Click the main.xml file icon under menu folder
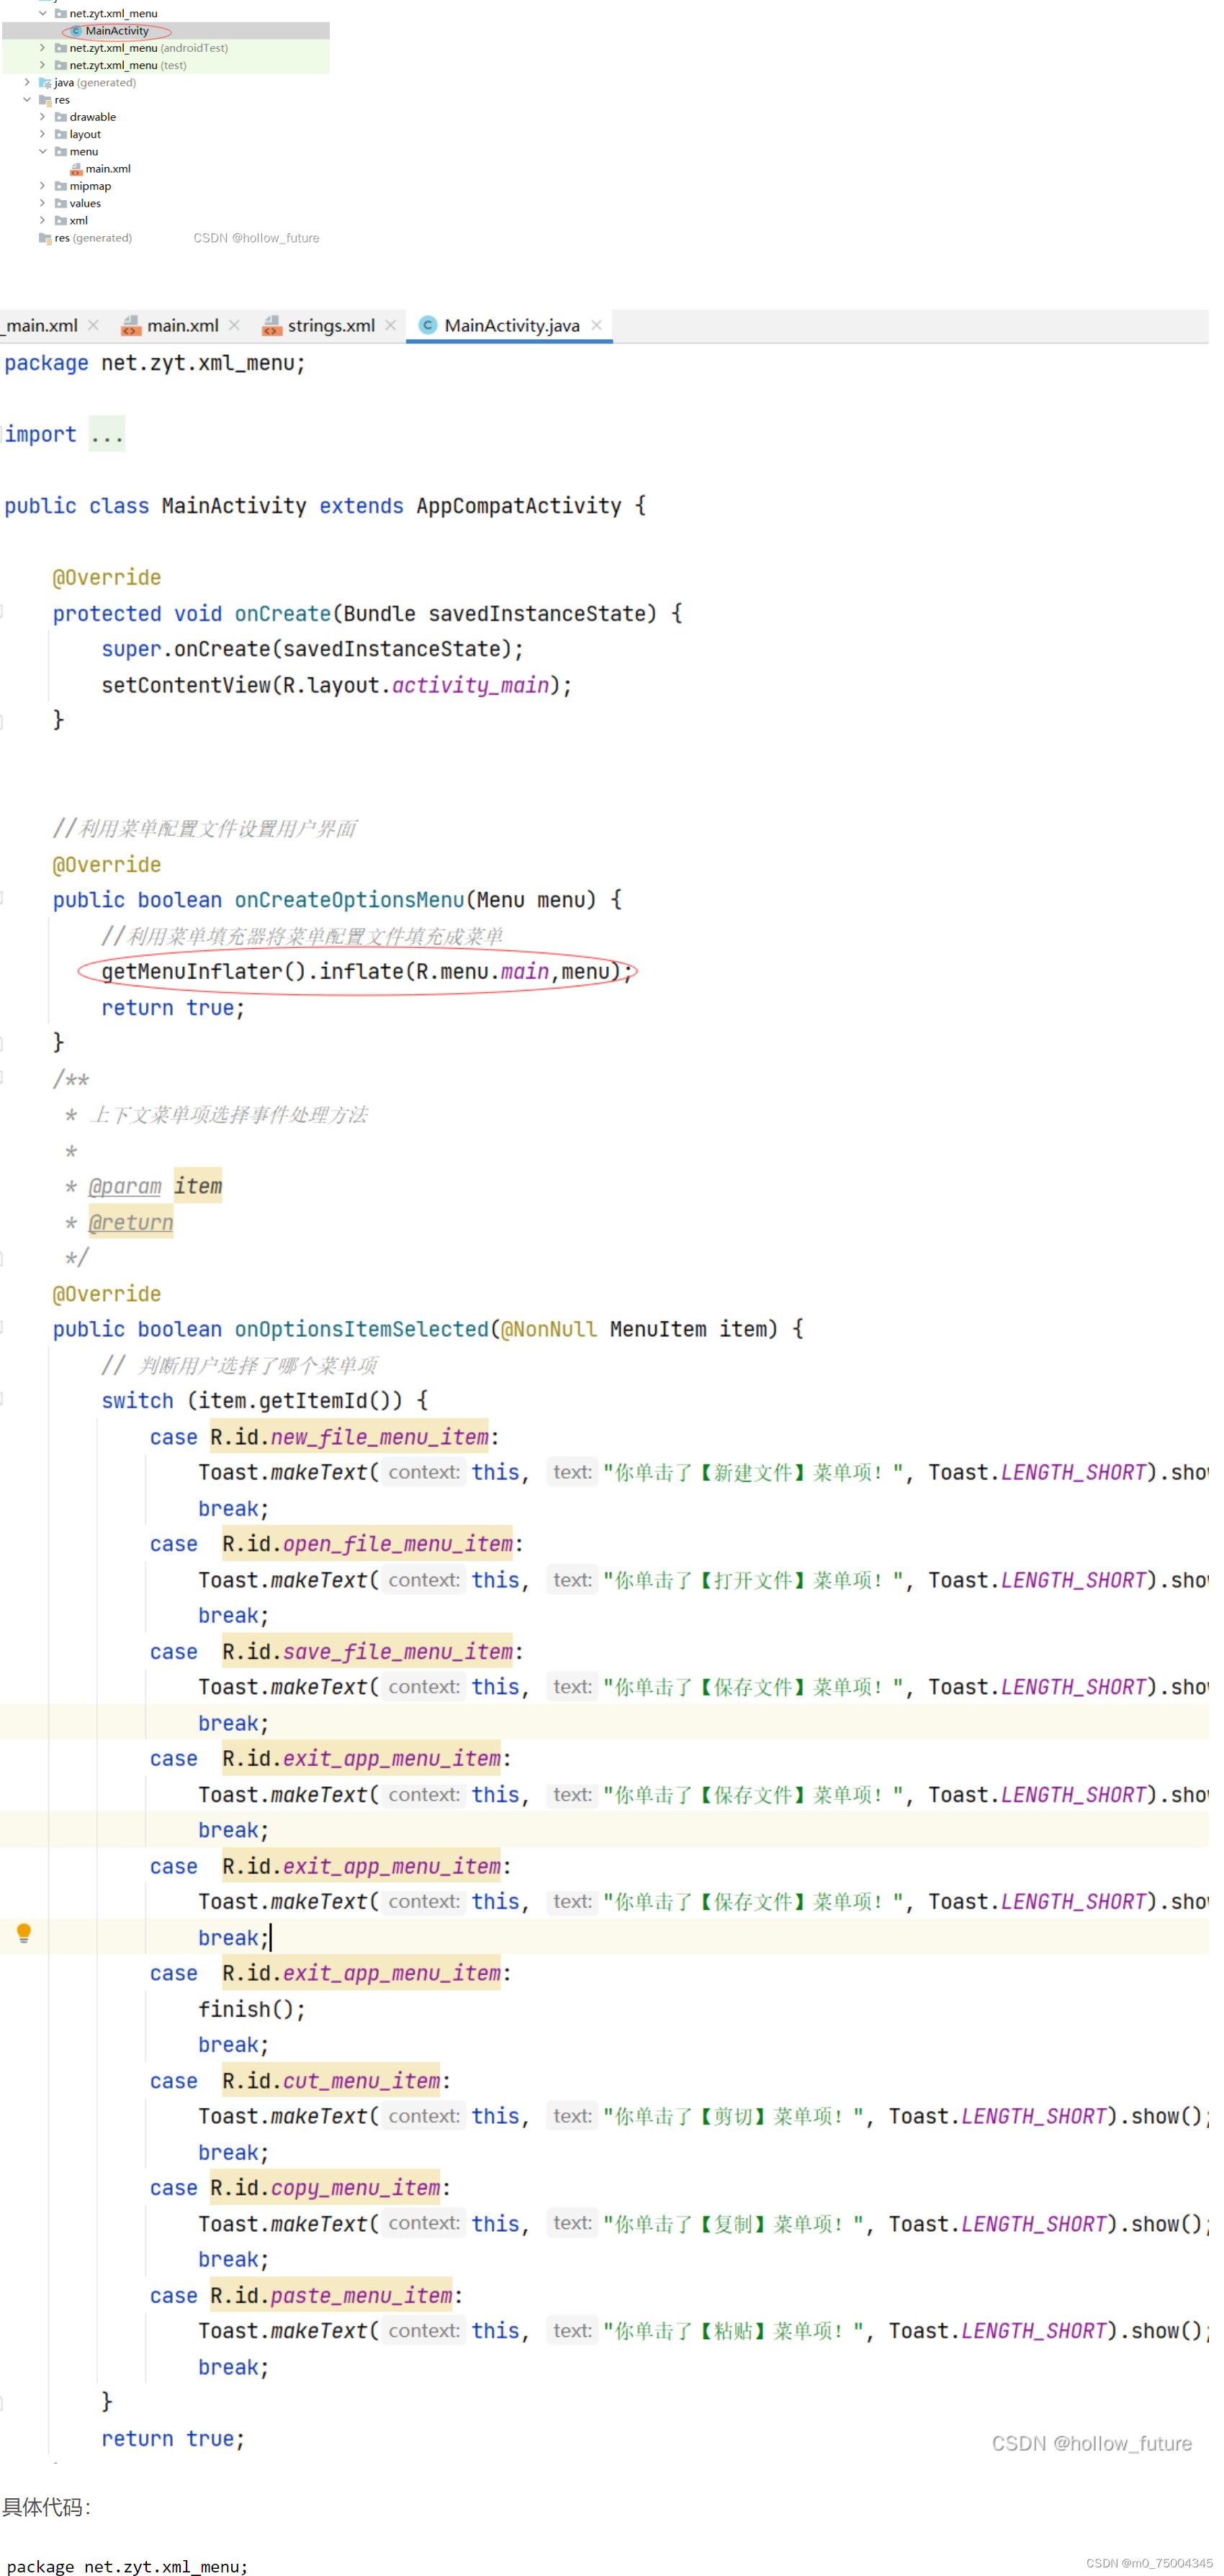The image size is (1224, 2576). coord(77,169)
